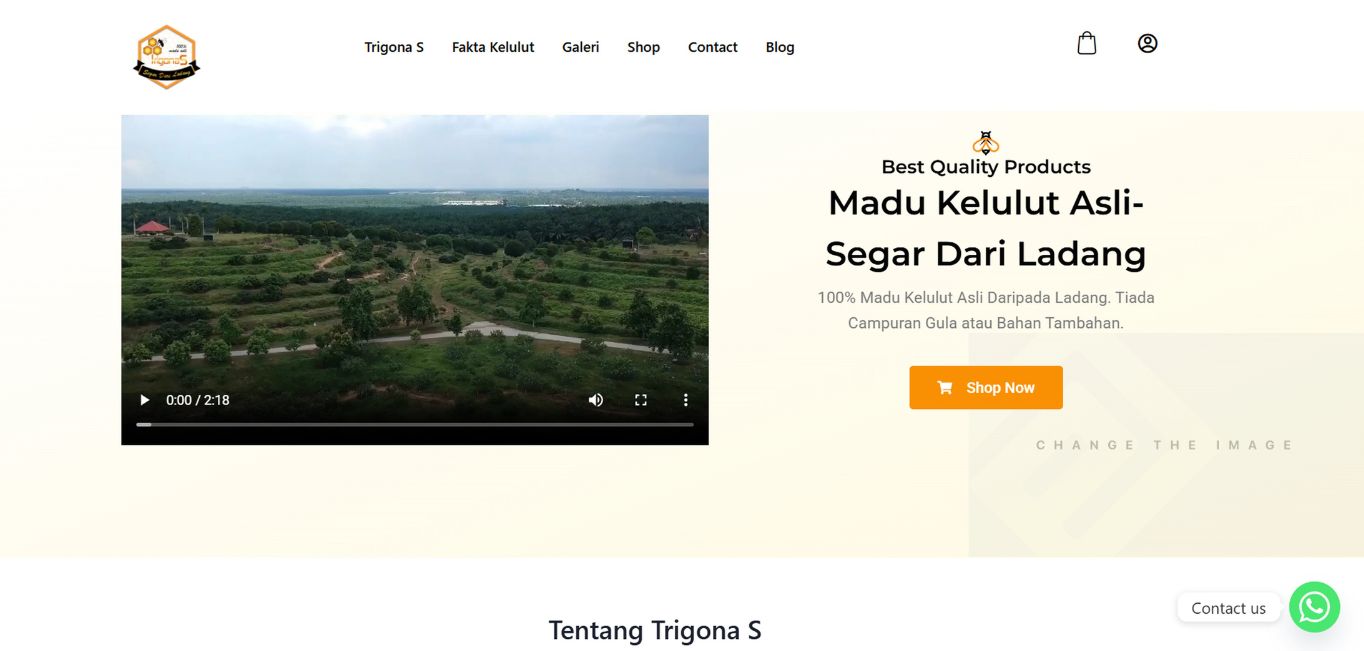The width and height of the screenshot is (1364, 651).
Task: Open the video's three-dot options menu
Action: tap(686, 400)
